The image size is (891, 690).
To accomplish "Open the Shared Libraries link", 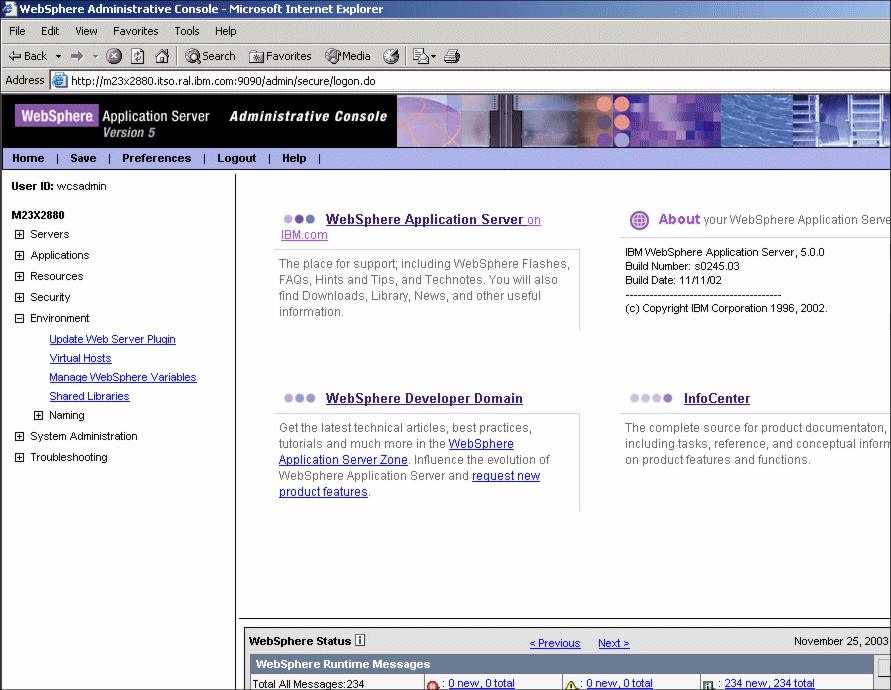I will [89, 396].
